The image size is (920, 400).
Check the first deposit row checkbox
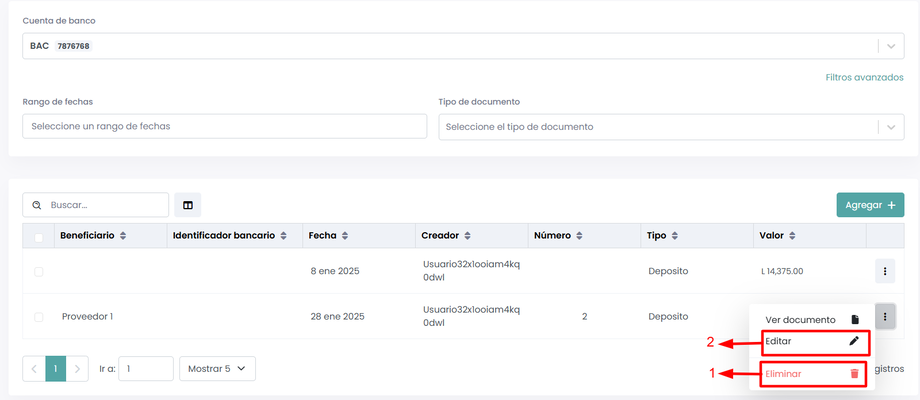pos(39,271)
